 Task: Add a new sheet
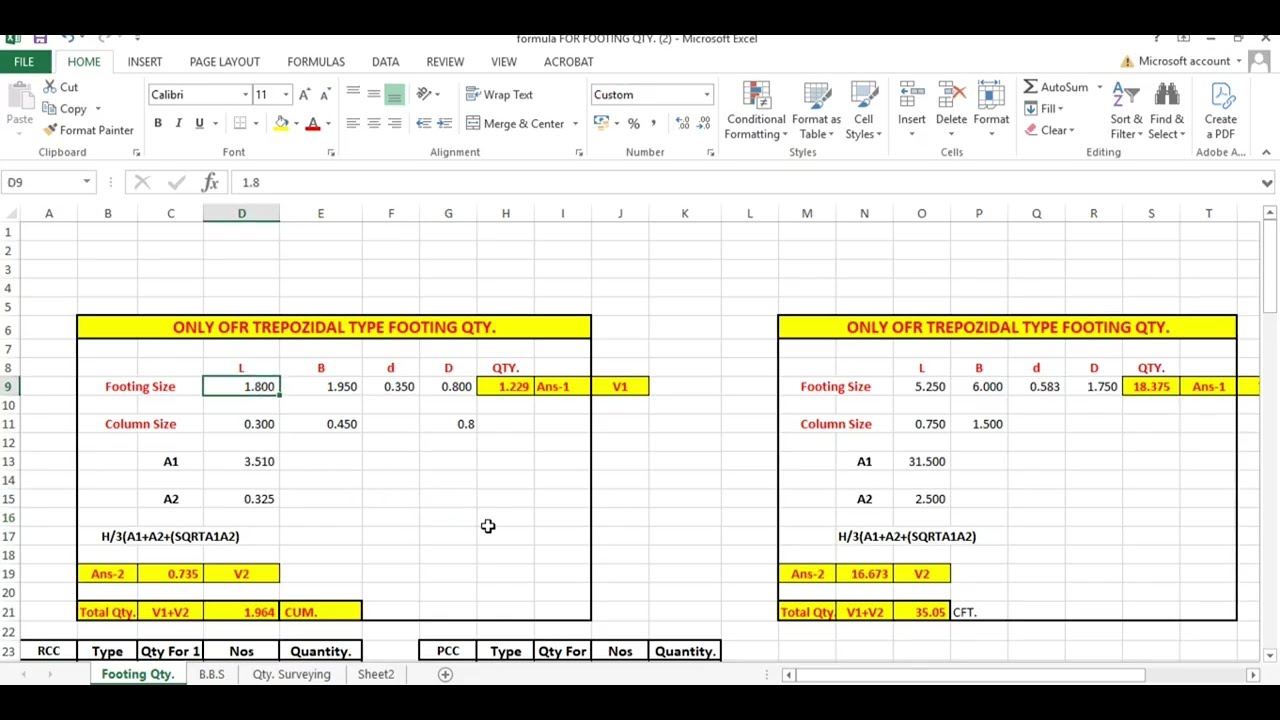[x=445, y=674]
